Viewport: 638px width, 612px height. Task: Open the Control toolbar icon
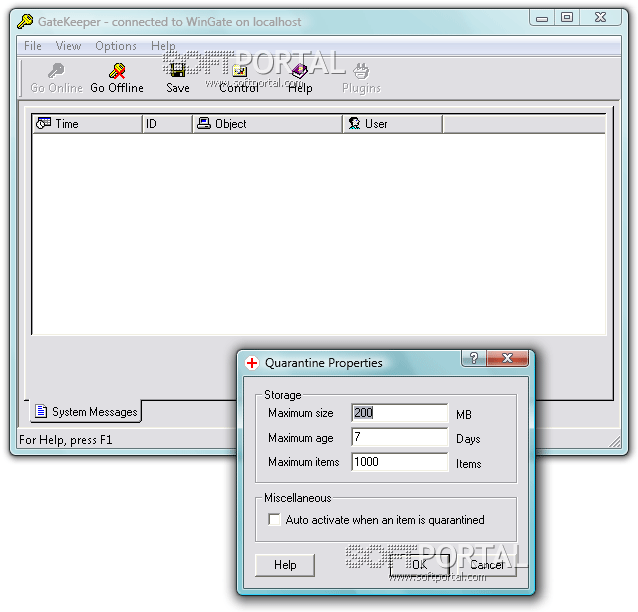pos(239,71)
